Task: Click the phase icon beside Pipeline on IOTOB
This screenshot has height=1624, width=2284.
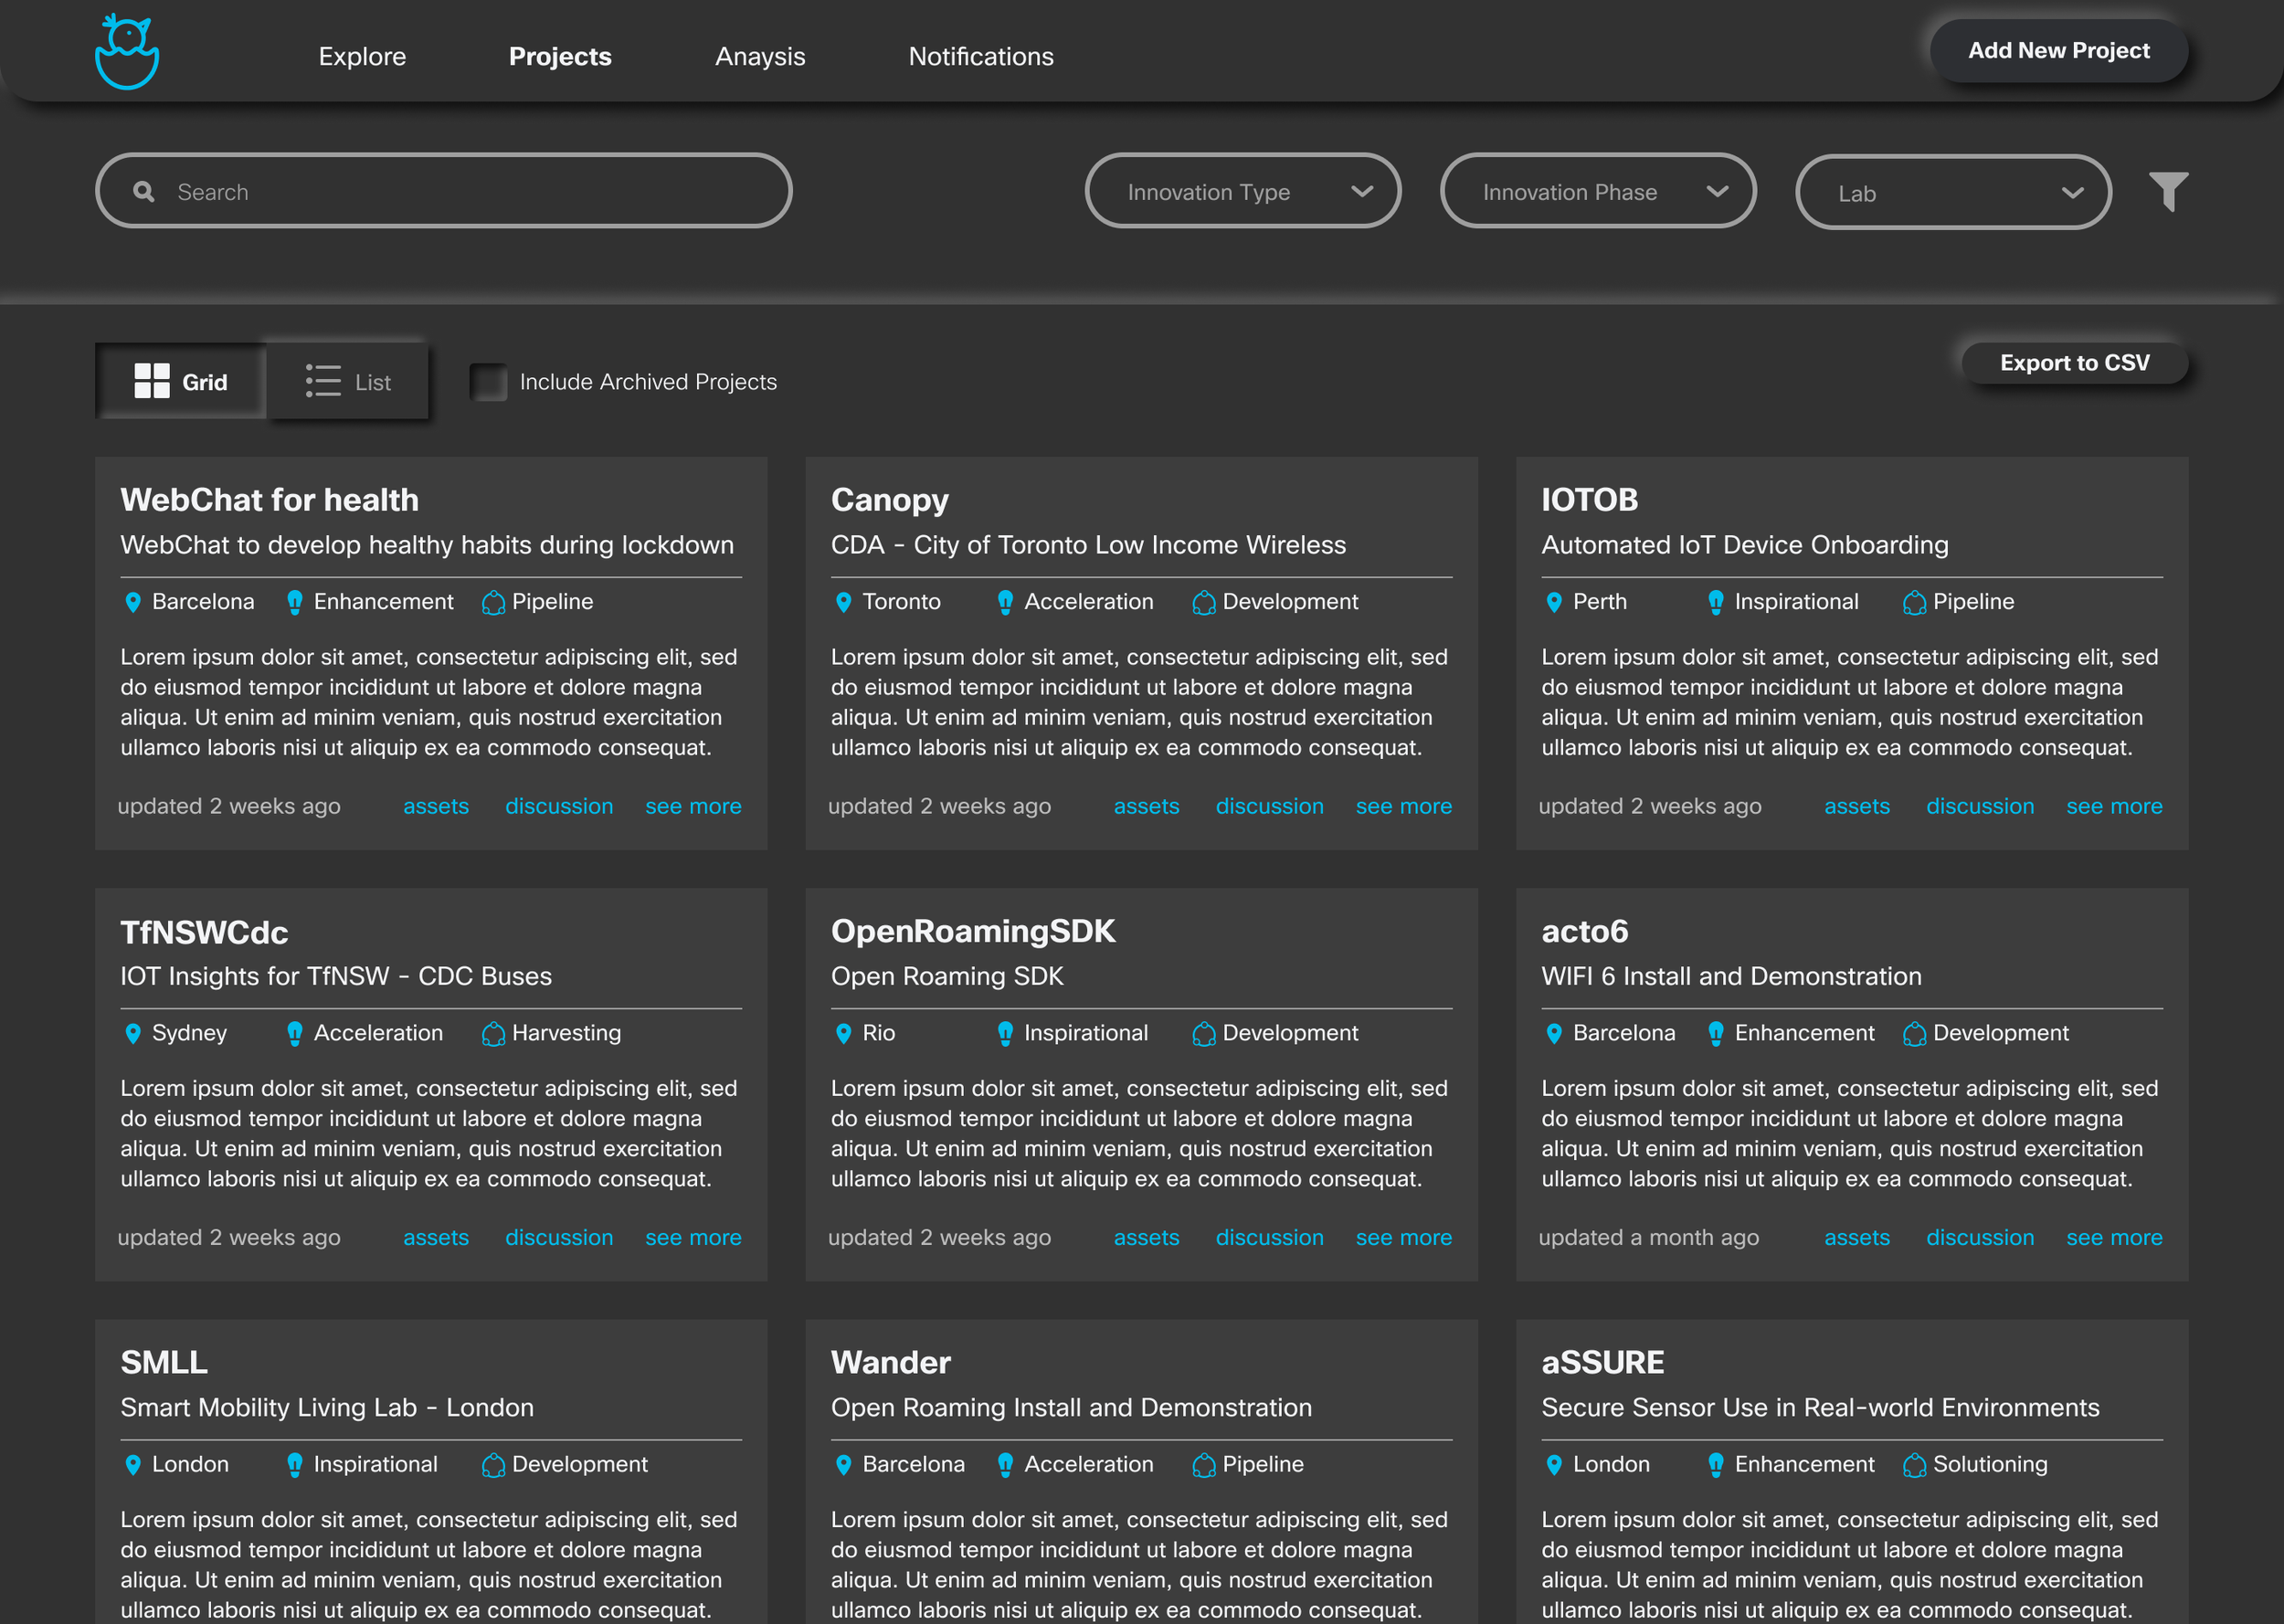Action: [x=1914, y=602]
